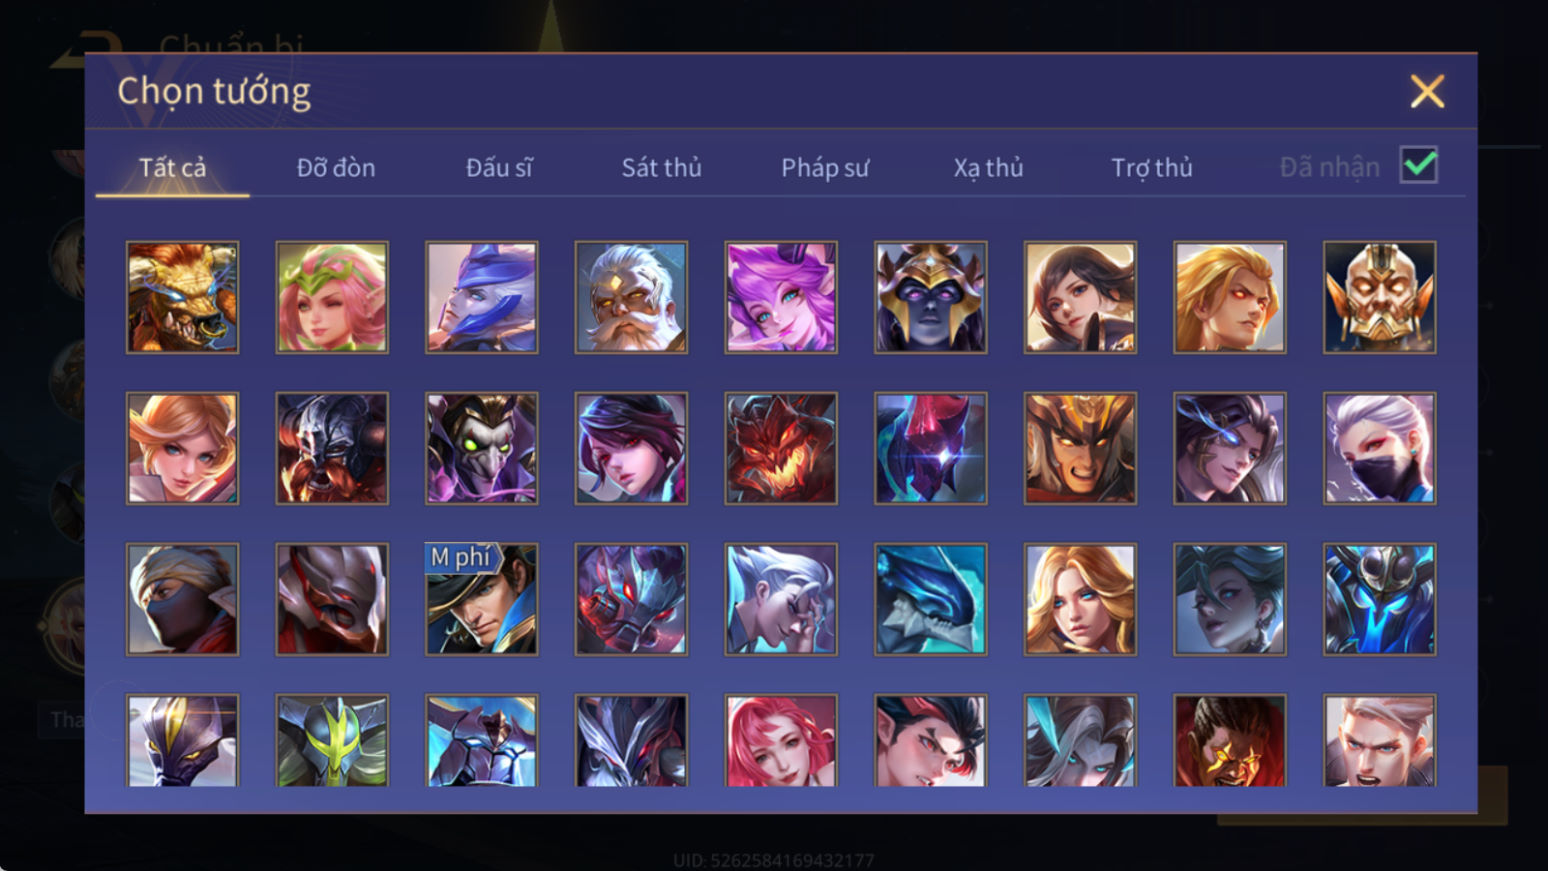Choose the white-bearded old man hero
Image resolution: width=1548 pixels, height=871 pixels.
tap(631, 297)
